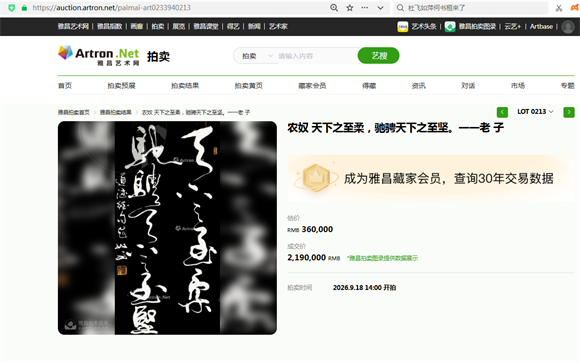Click the orange extension icon at top right
Screen dimensions: 580x362
tap(575, 8)
